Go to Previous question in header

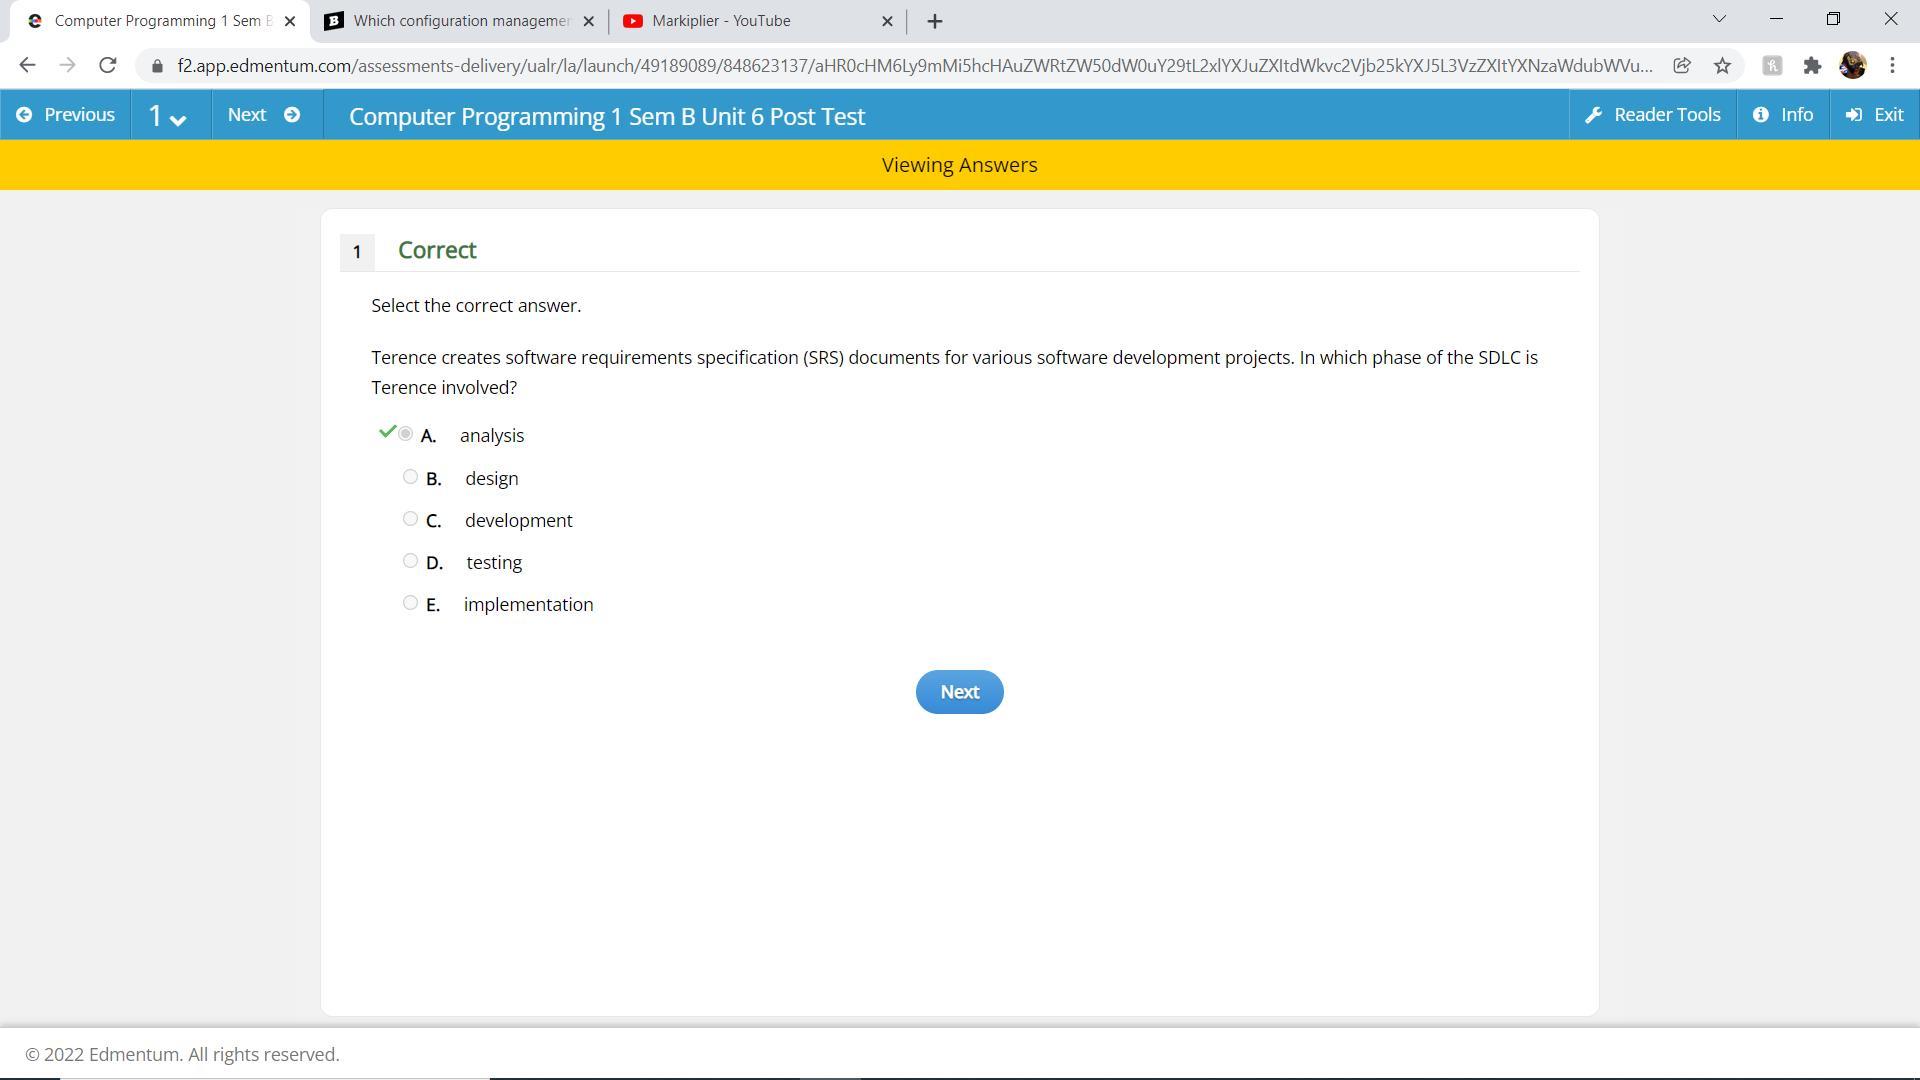[66, 115]
